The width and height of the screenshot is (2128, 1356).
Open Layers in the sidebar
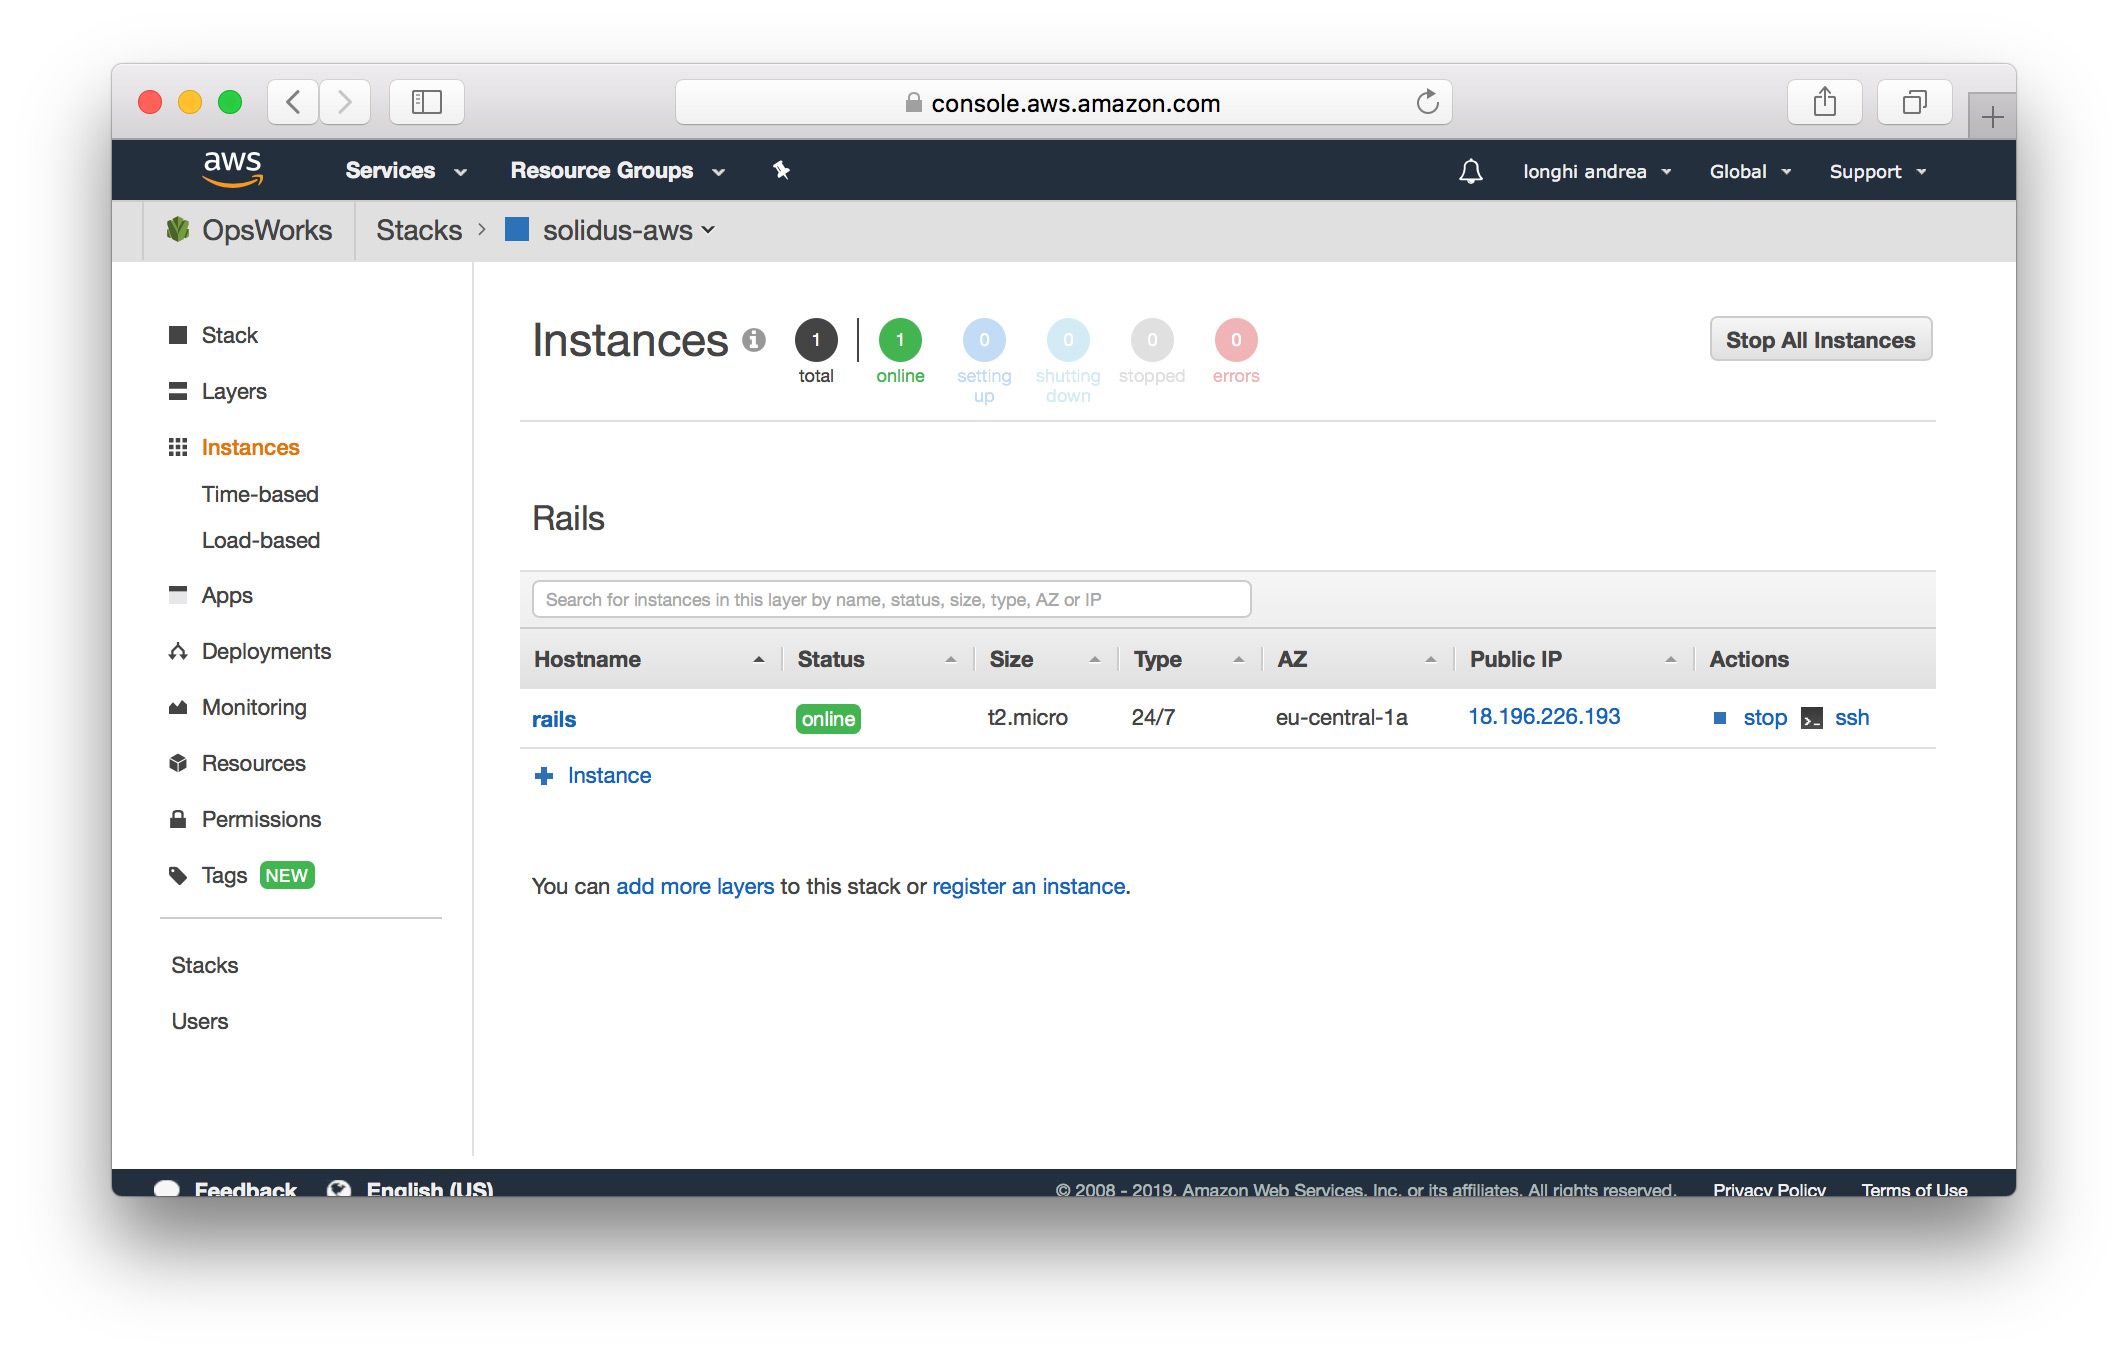234,391
